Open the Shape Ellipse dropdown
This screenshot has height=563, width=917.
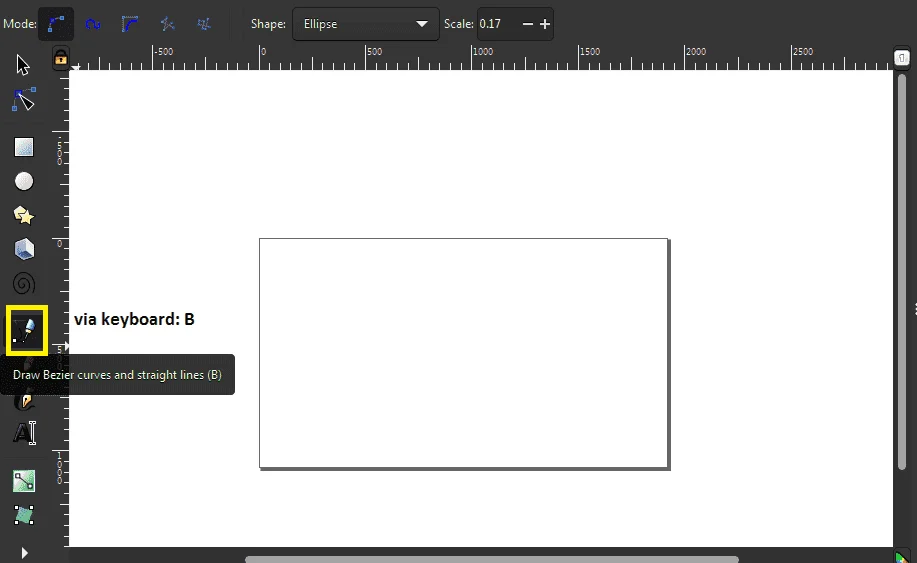point(366,24)
